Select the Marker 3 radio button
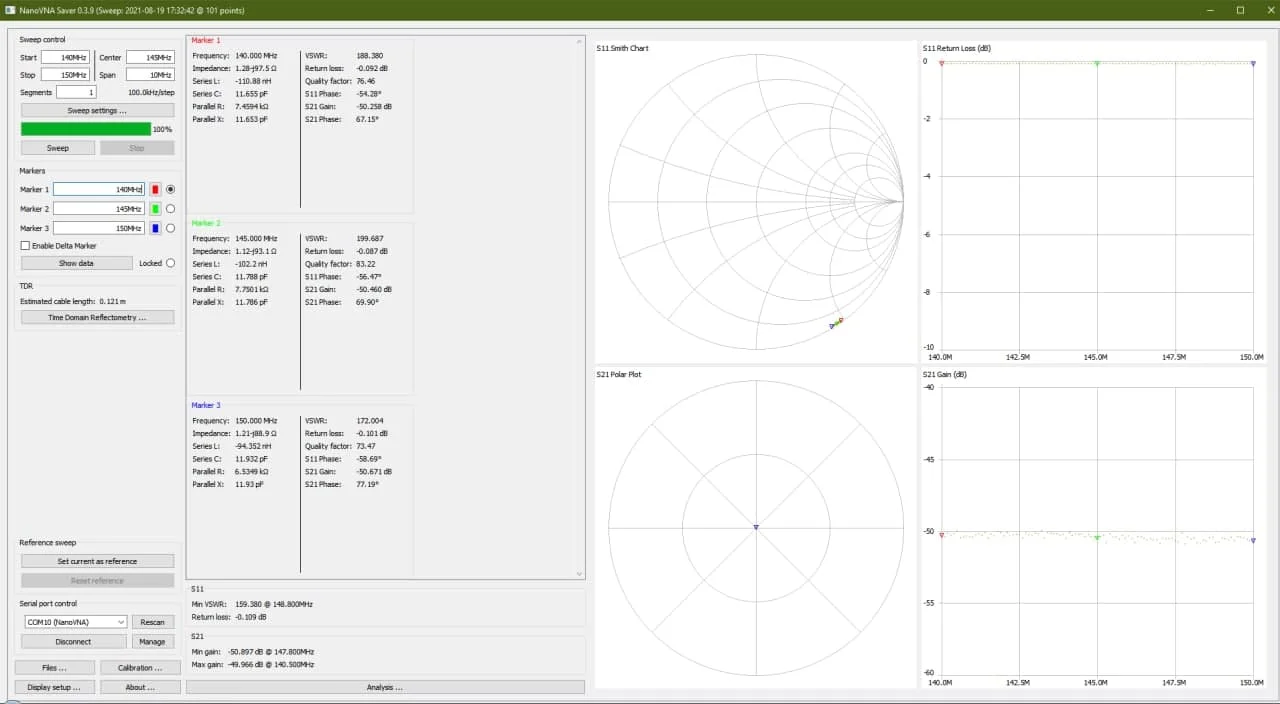Screen dimensions: 1280x704 tap(170, 228)
